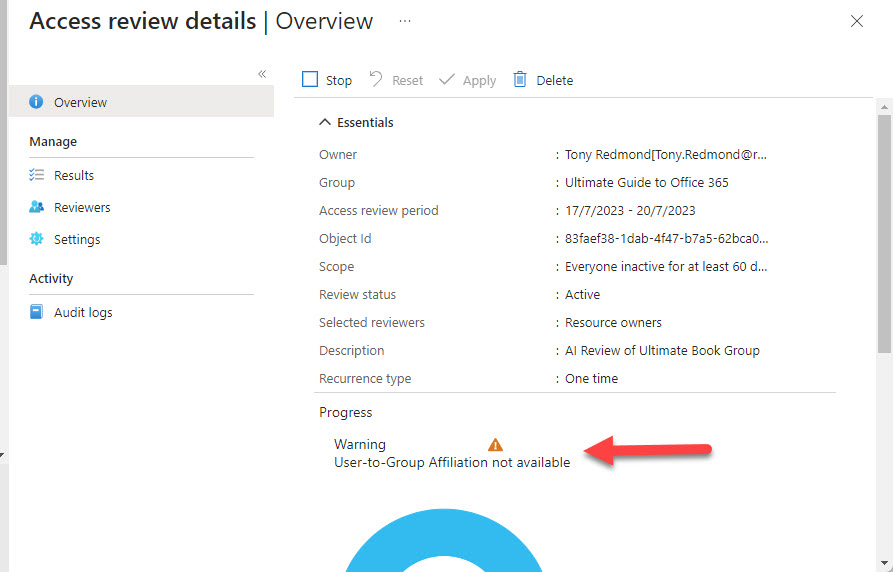The image size is (893, 572).
Task: Click the orange warning triangle icon
Action: (x=495, y=445)
